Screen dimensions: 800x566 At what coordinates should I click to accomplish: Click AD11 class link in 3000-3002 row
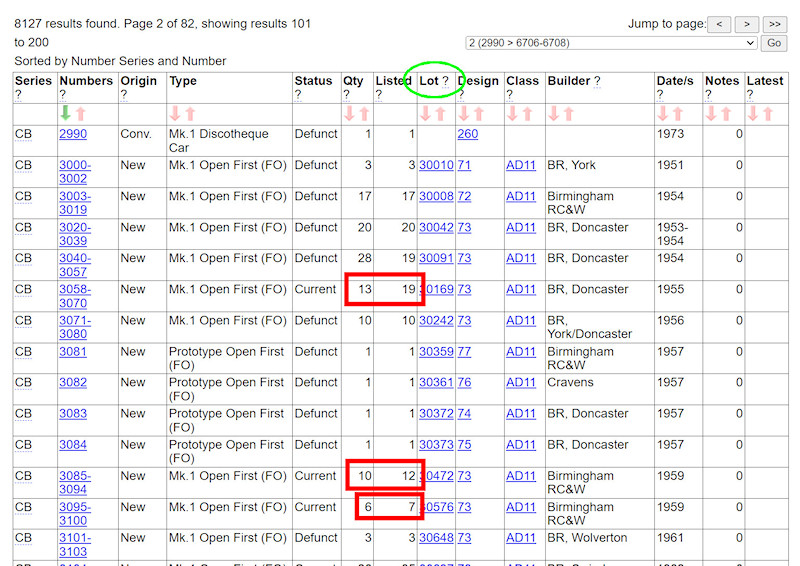coord(521,165)
